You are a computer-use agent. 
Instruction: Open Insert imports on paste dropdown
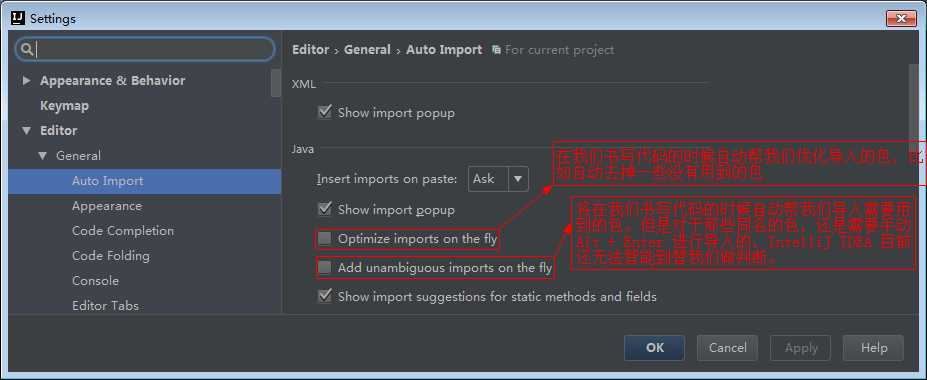[x=498, y=178]
